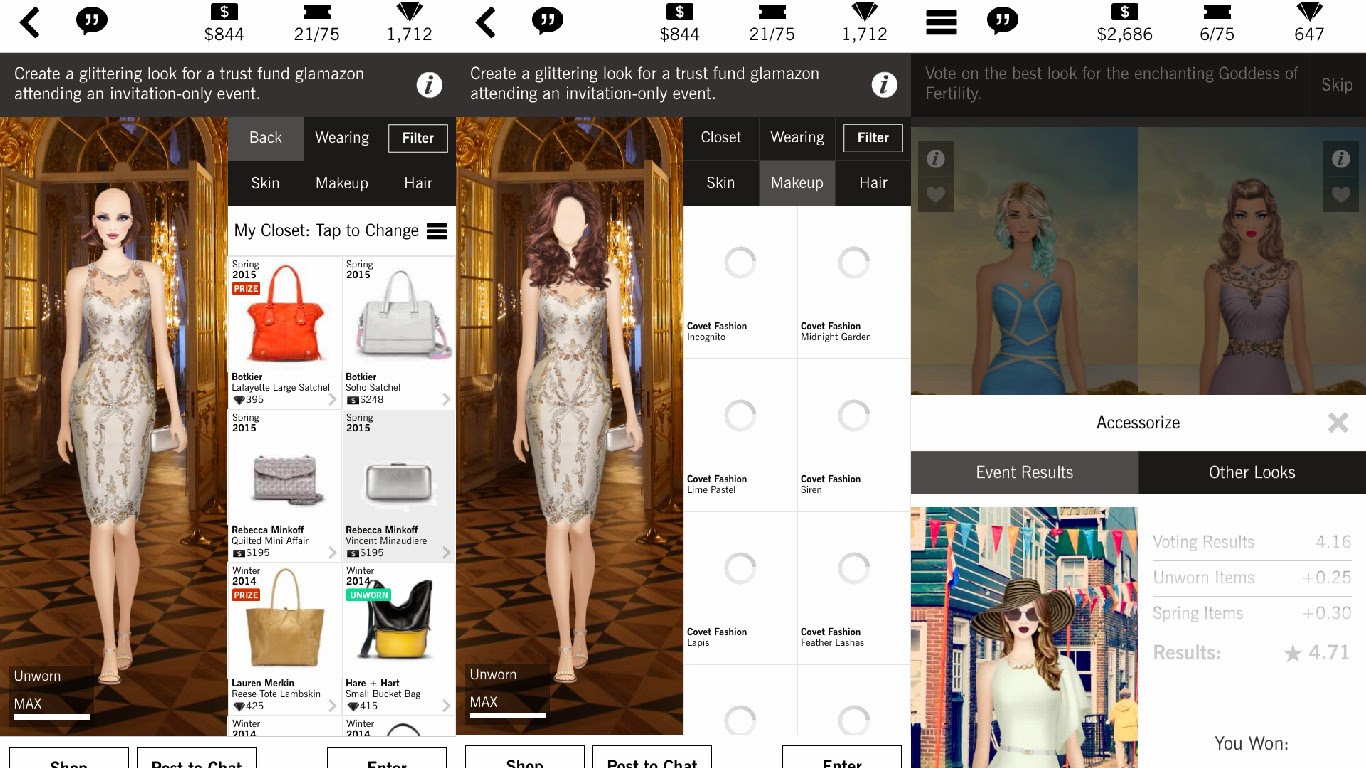The image size is (1366, 768).
Task: Open the Hair tab on the My Closet screen
Action: (x=418, y=183)
